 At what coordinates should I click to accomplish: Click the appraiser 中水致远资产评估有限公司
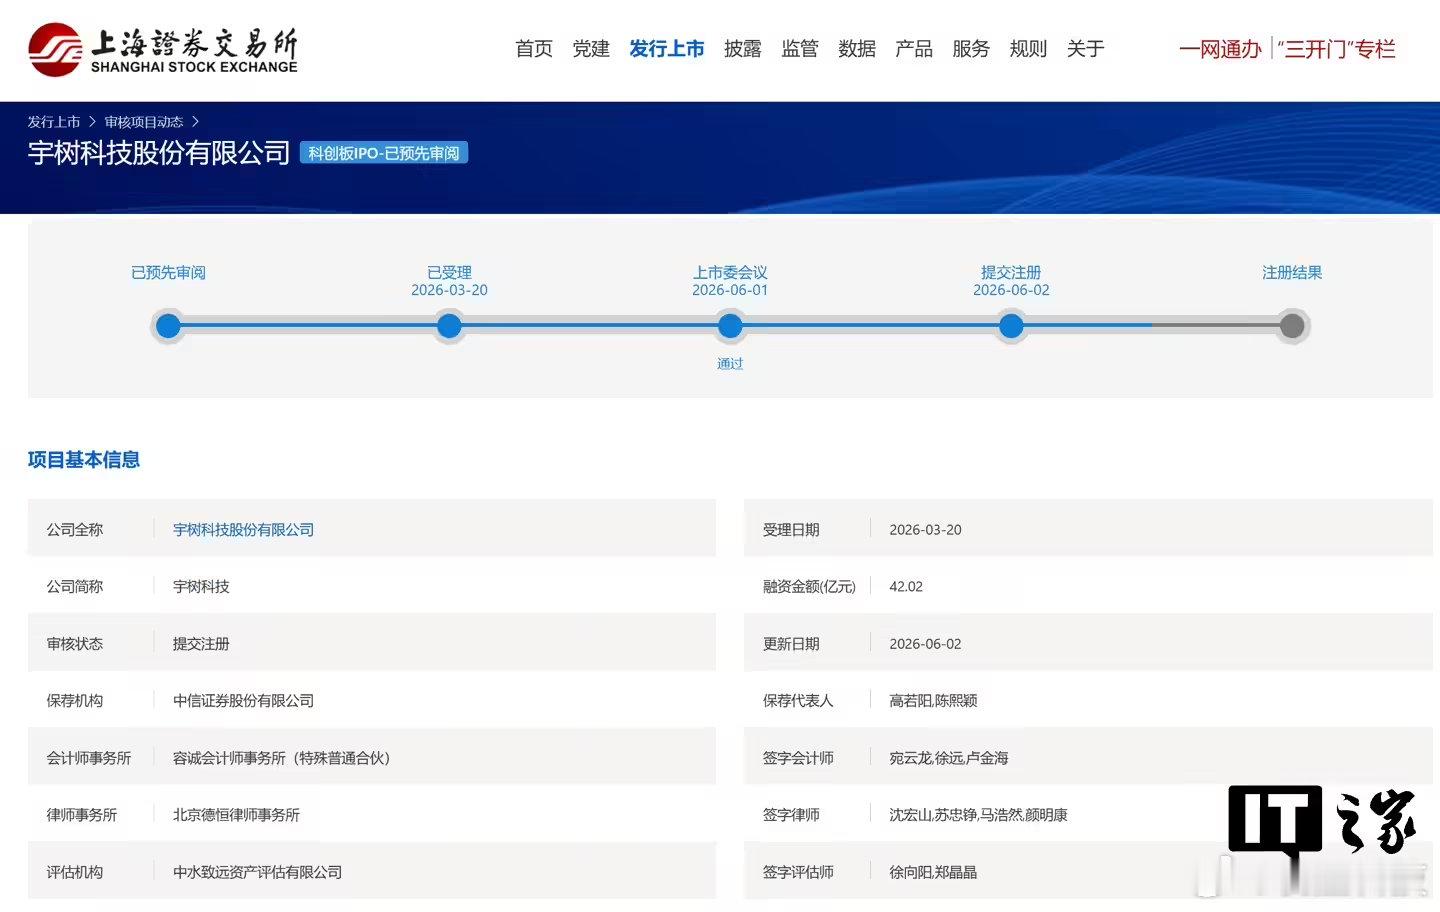click(257, 872)
